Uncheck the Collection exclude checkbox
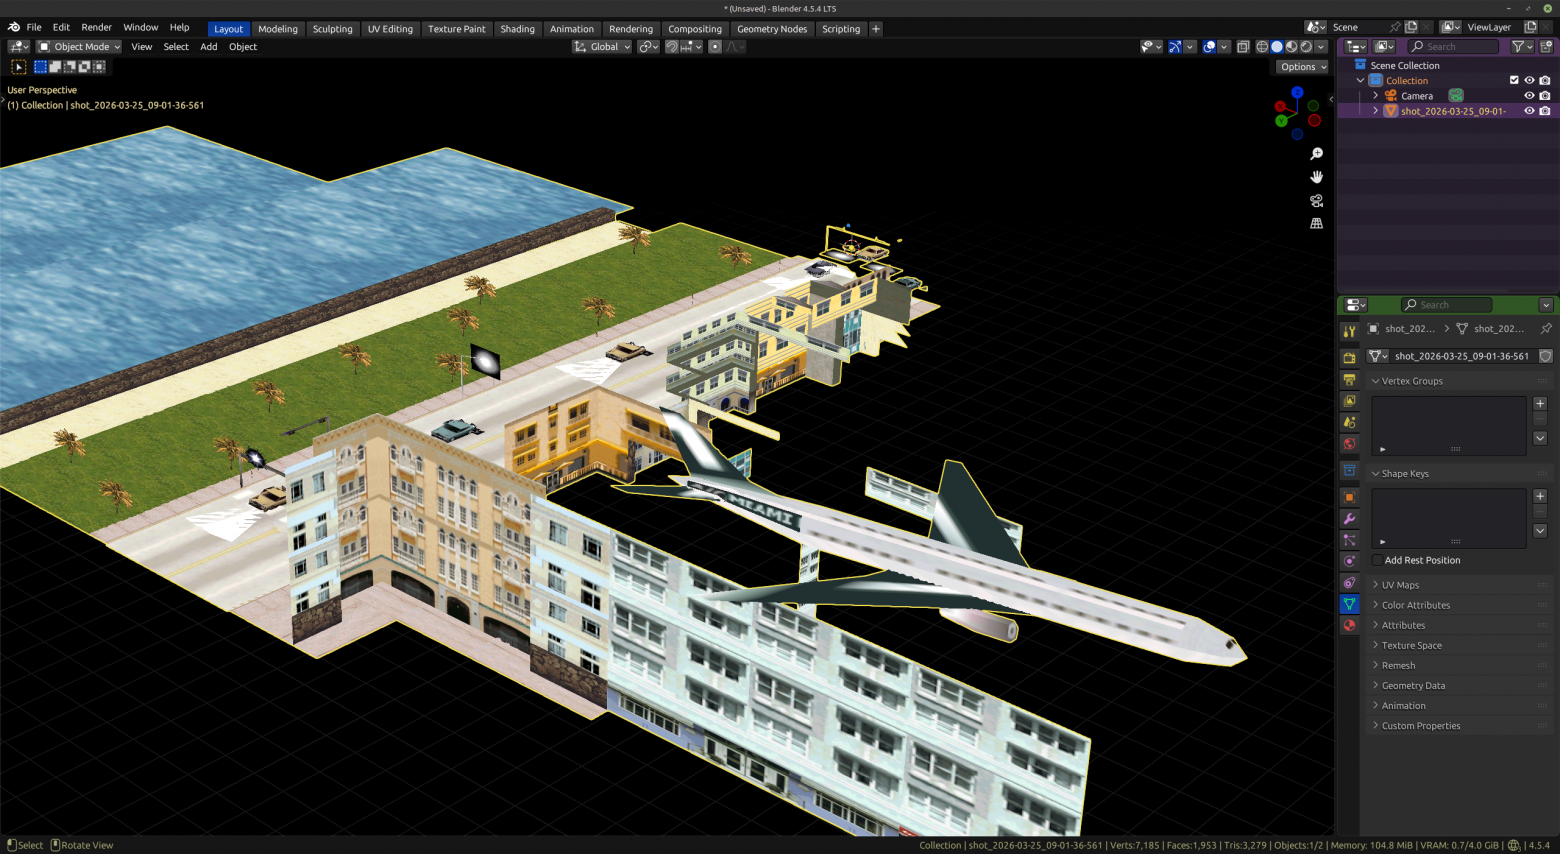1560x854 pixels. 1514,81
